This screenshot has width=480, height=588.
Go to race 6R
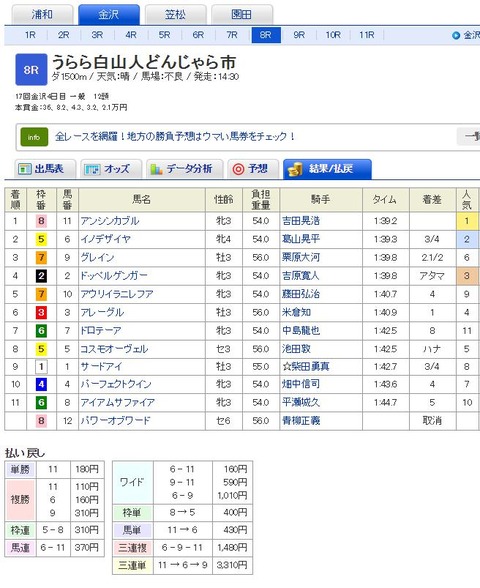click(x=198, y=35)
